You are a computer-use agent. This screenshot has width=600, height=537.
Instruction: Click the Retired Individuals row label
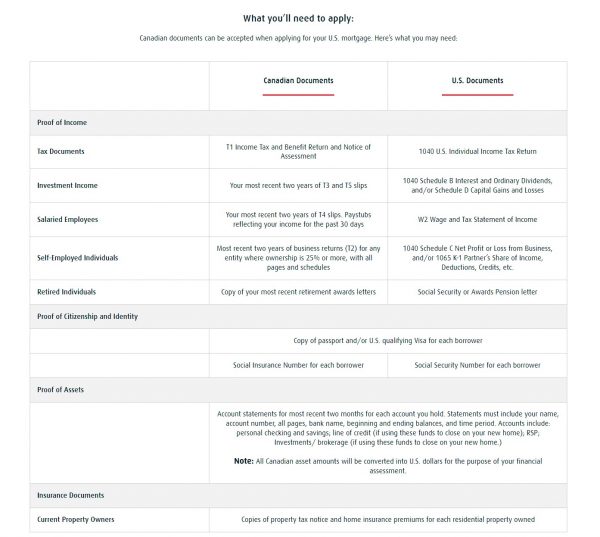click(69, 291)
